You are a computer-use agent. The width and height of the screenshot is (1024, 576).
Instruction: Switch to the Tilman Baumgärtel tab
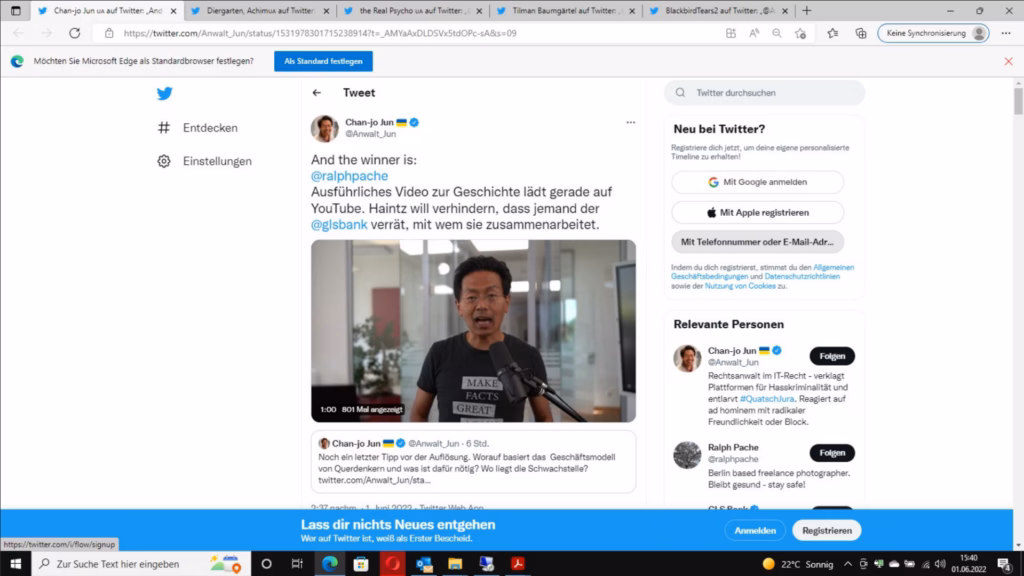point(564,11)
